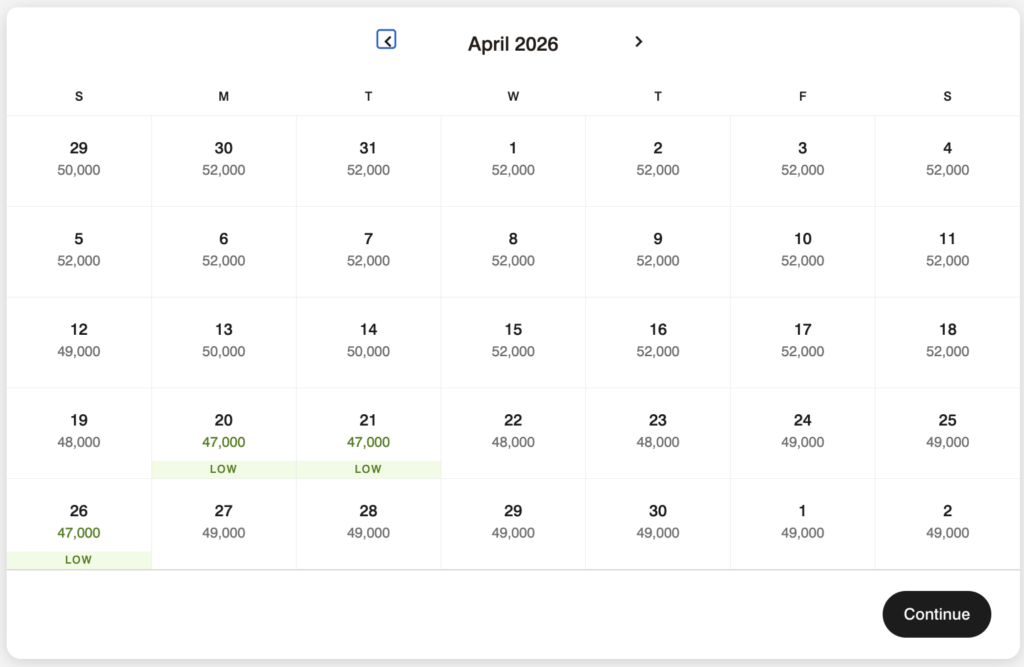Pick April 26 low price day

coord(79,522)
